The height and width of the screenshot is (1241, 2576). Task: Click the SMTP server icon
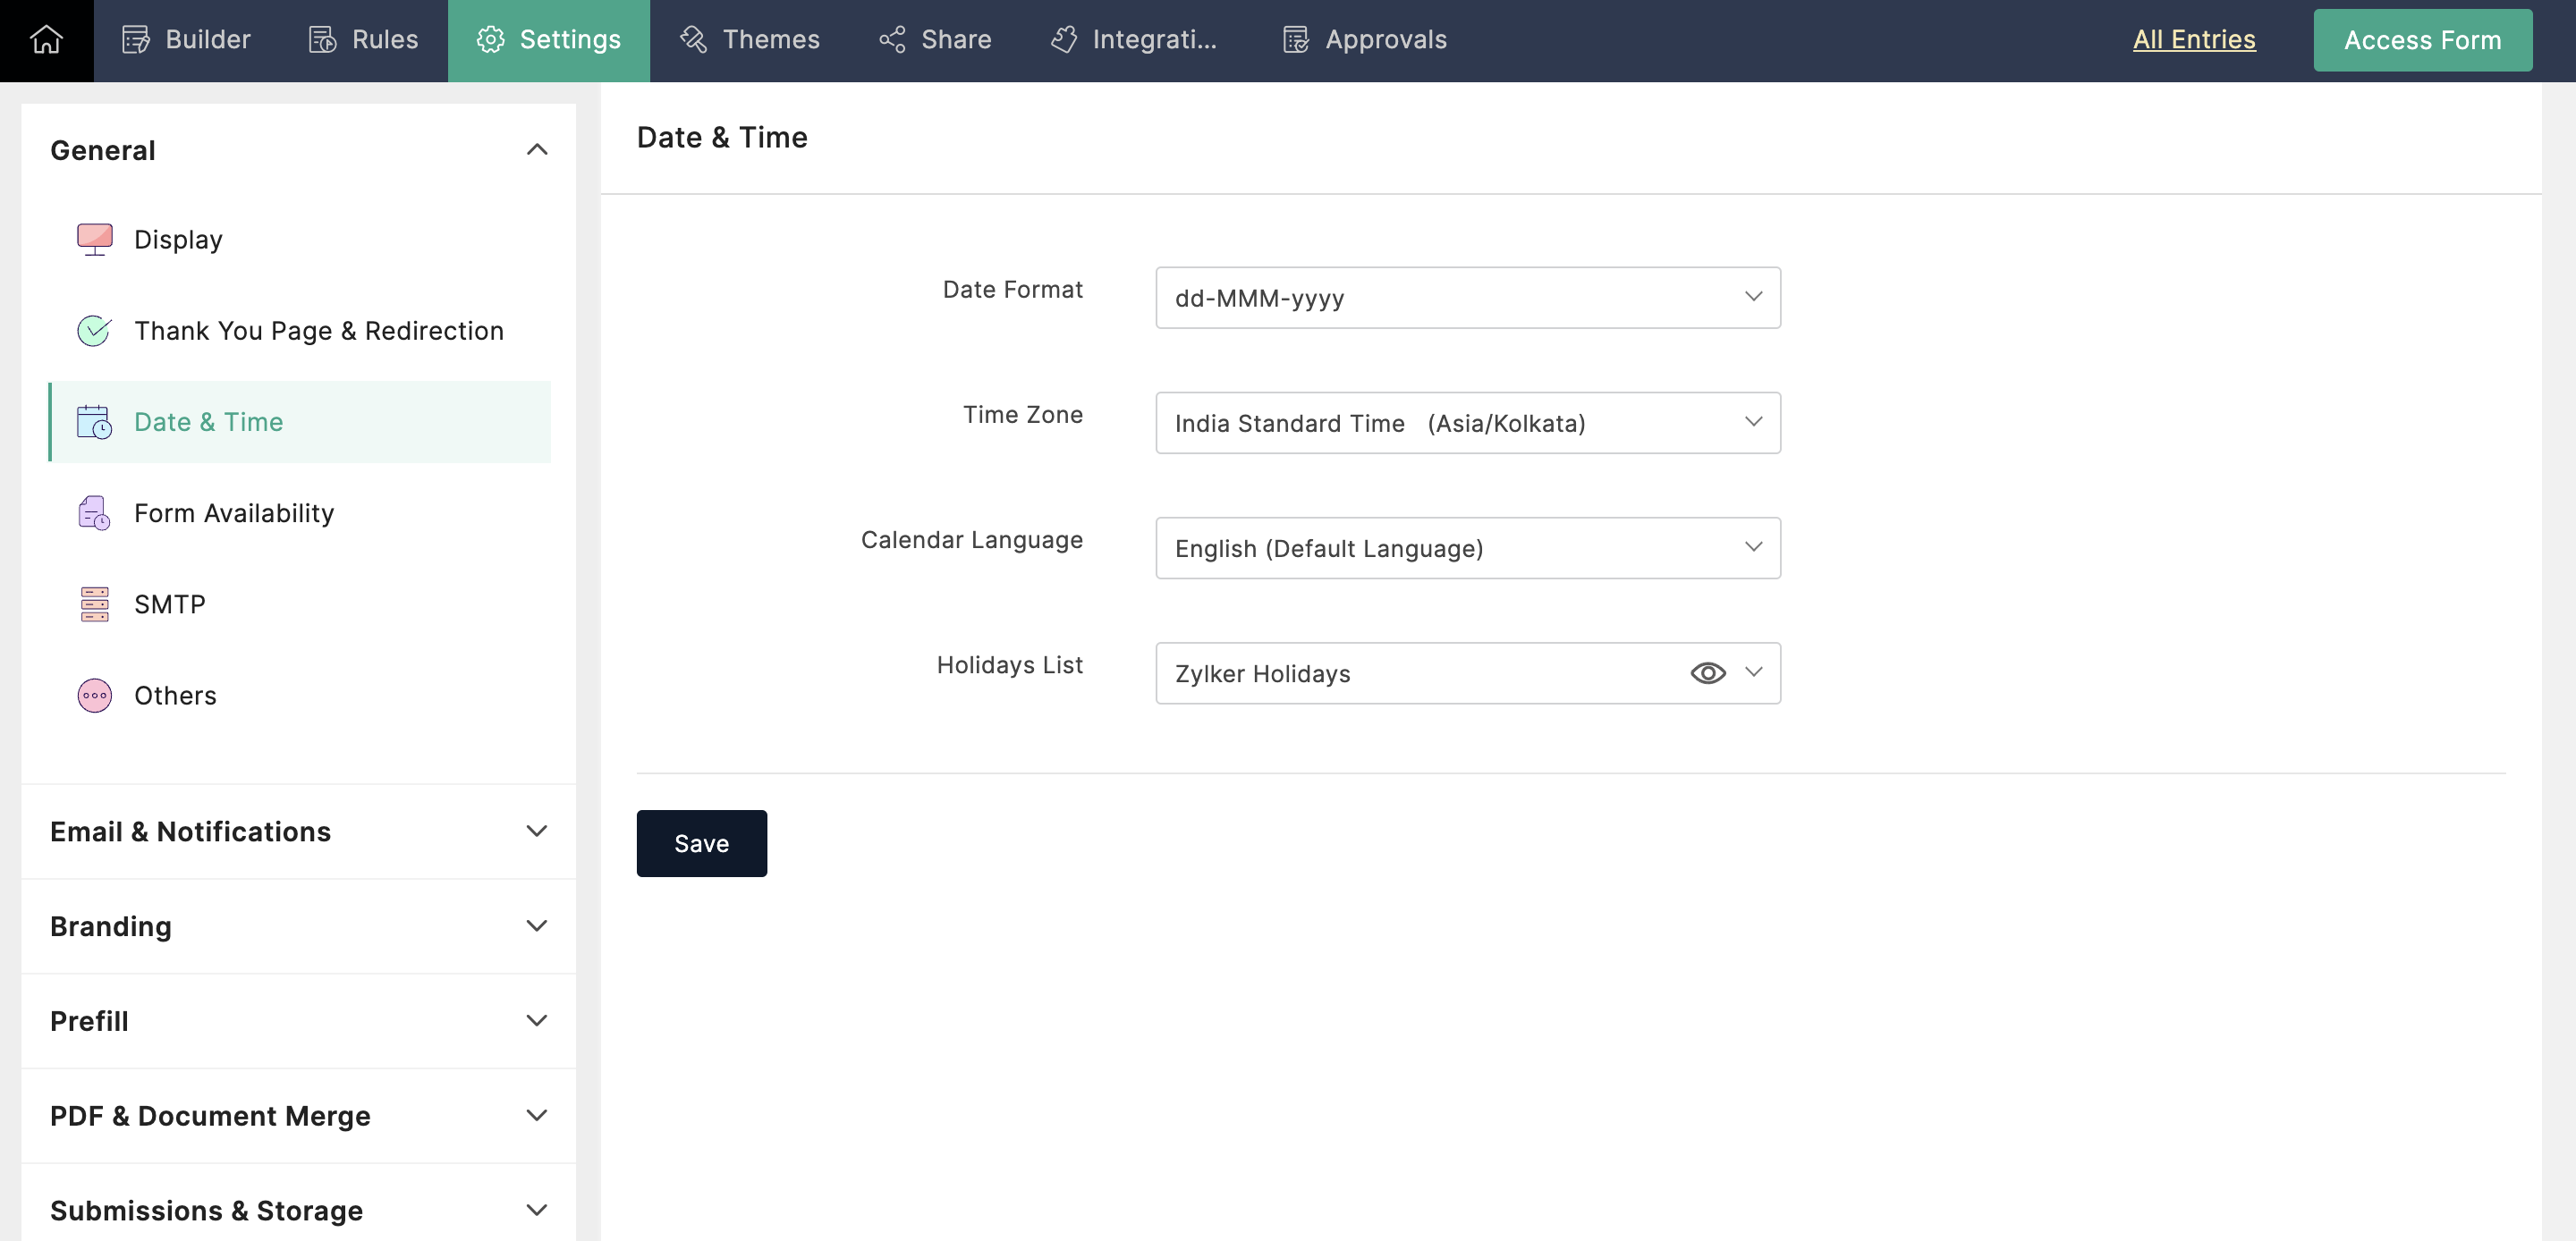[x=94, y=604]
